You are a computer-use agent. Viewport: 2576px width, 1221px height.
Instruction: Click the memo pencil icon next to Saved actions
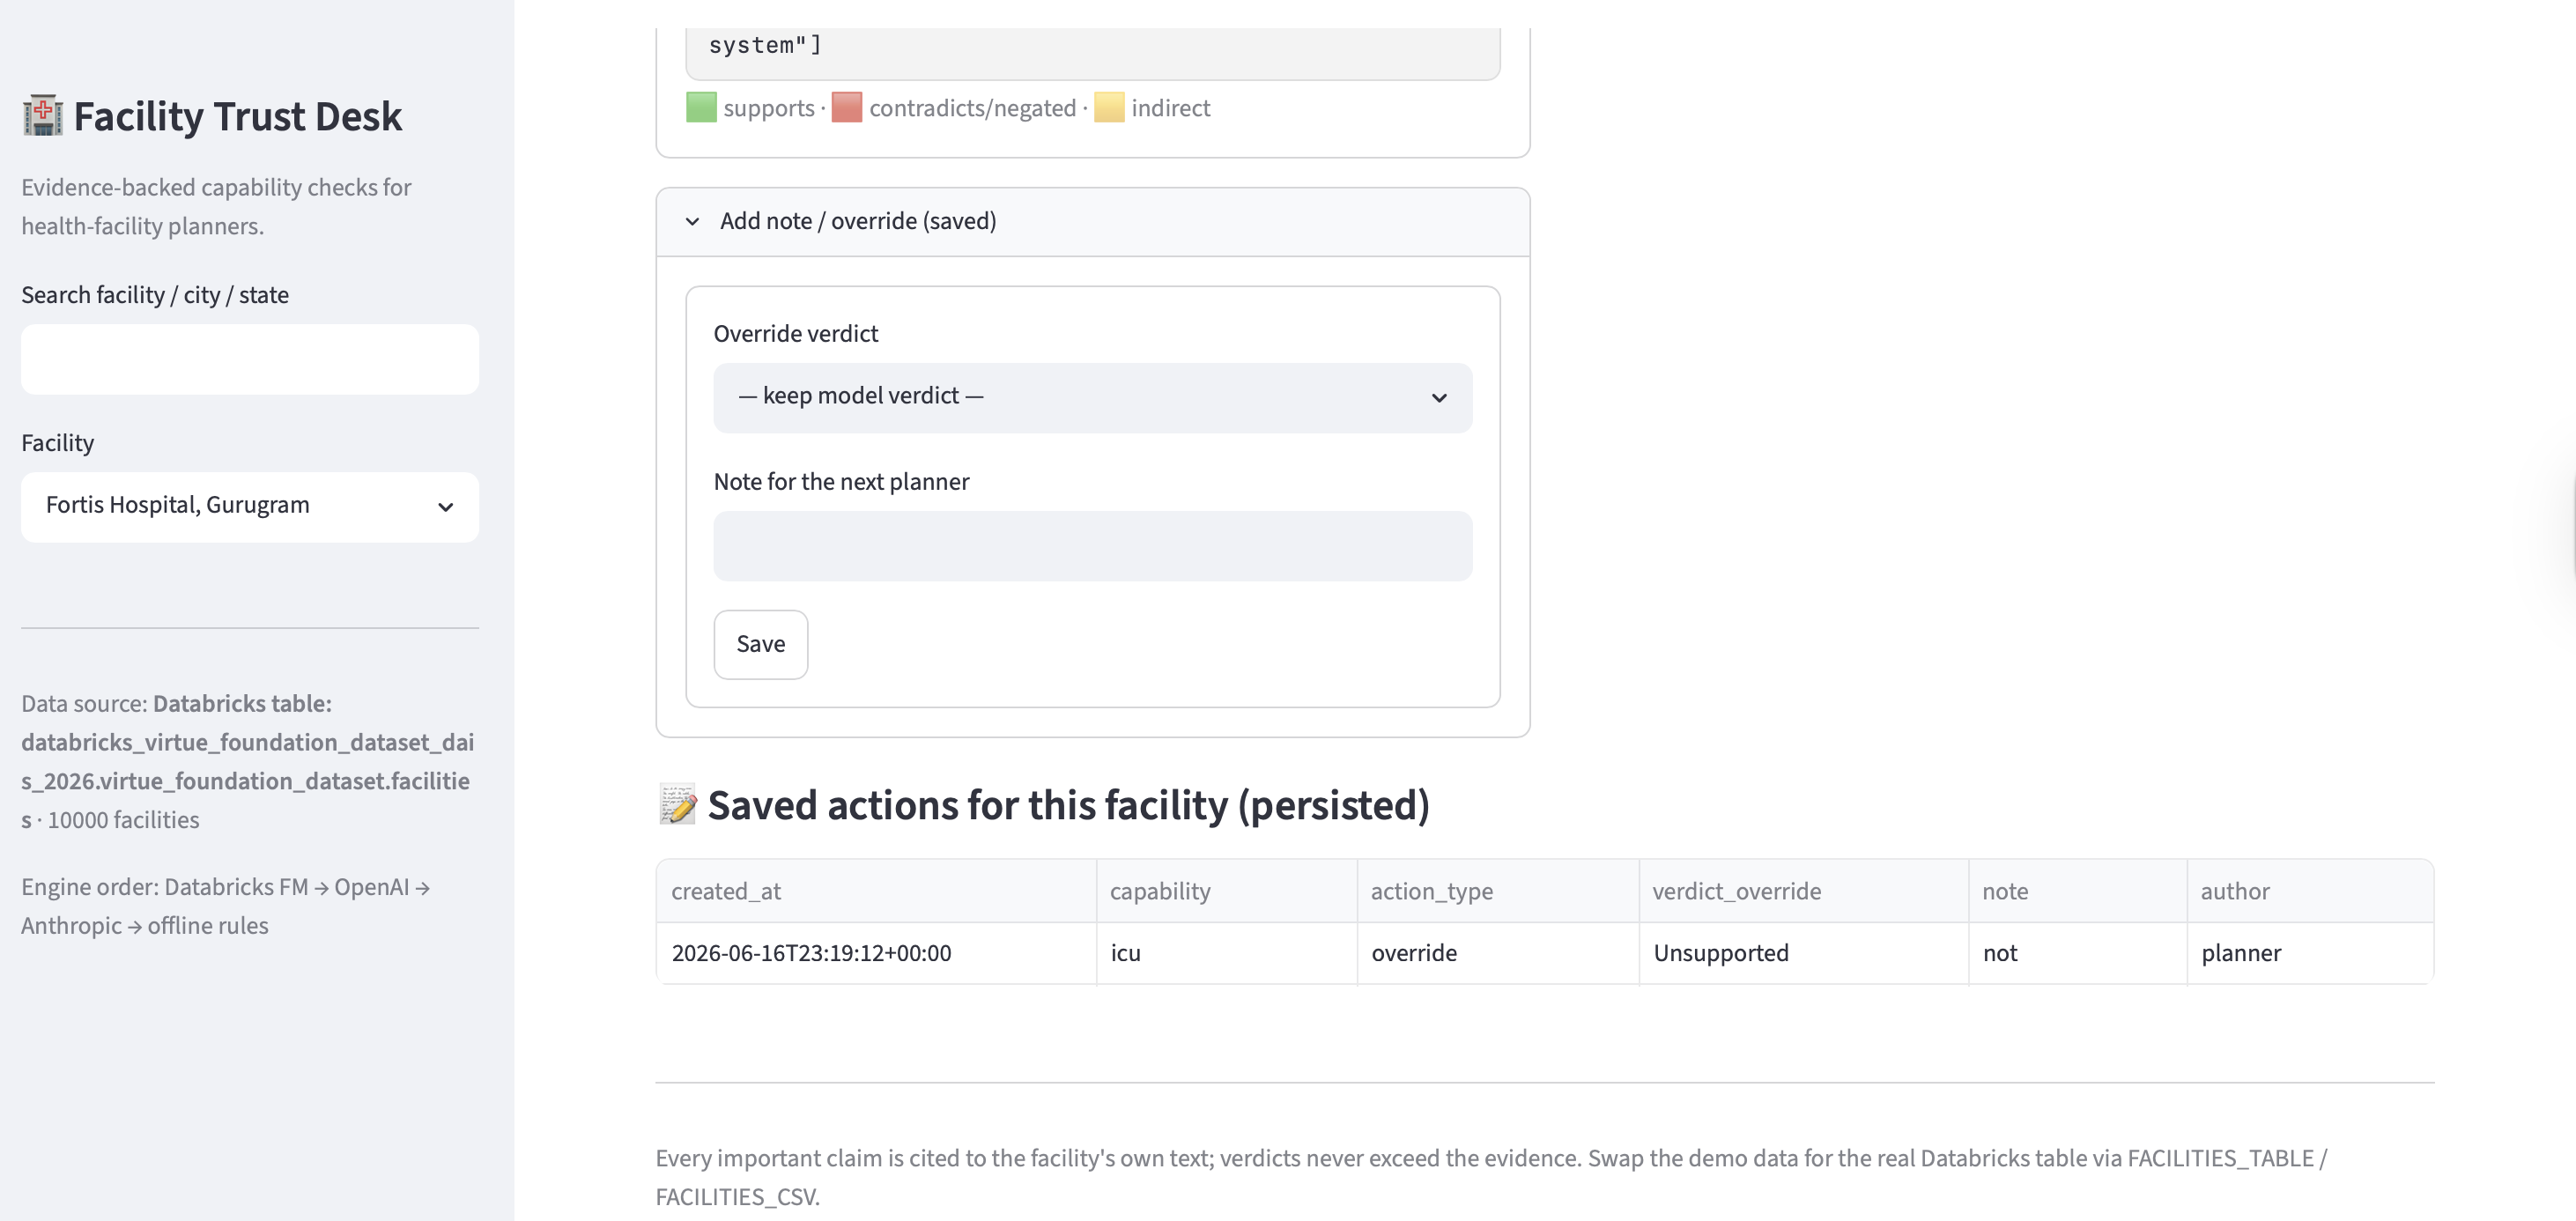coord(677,805)
